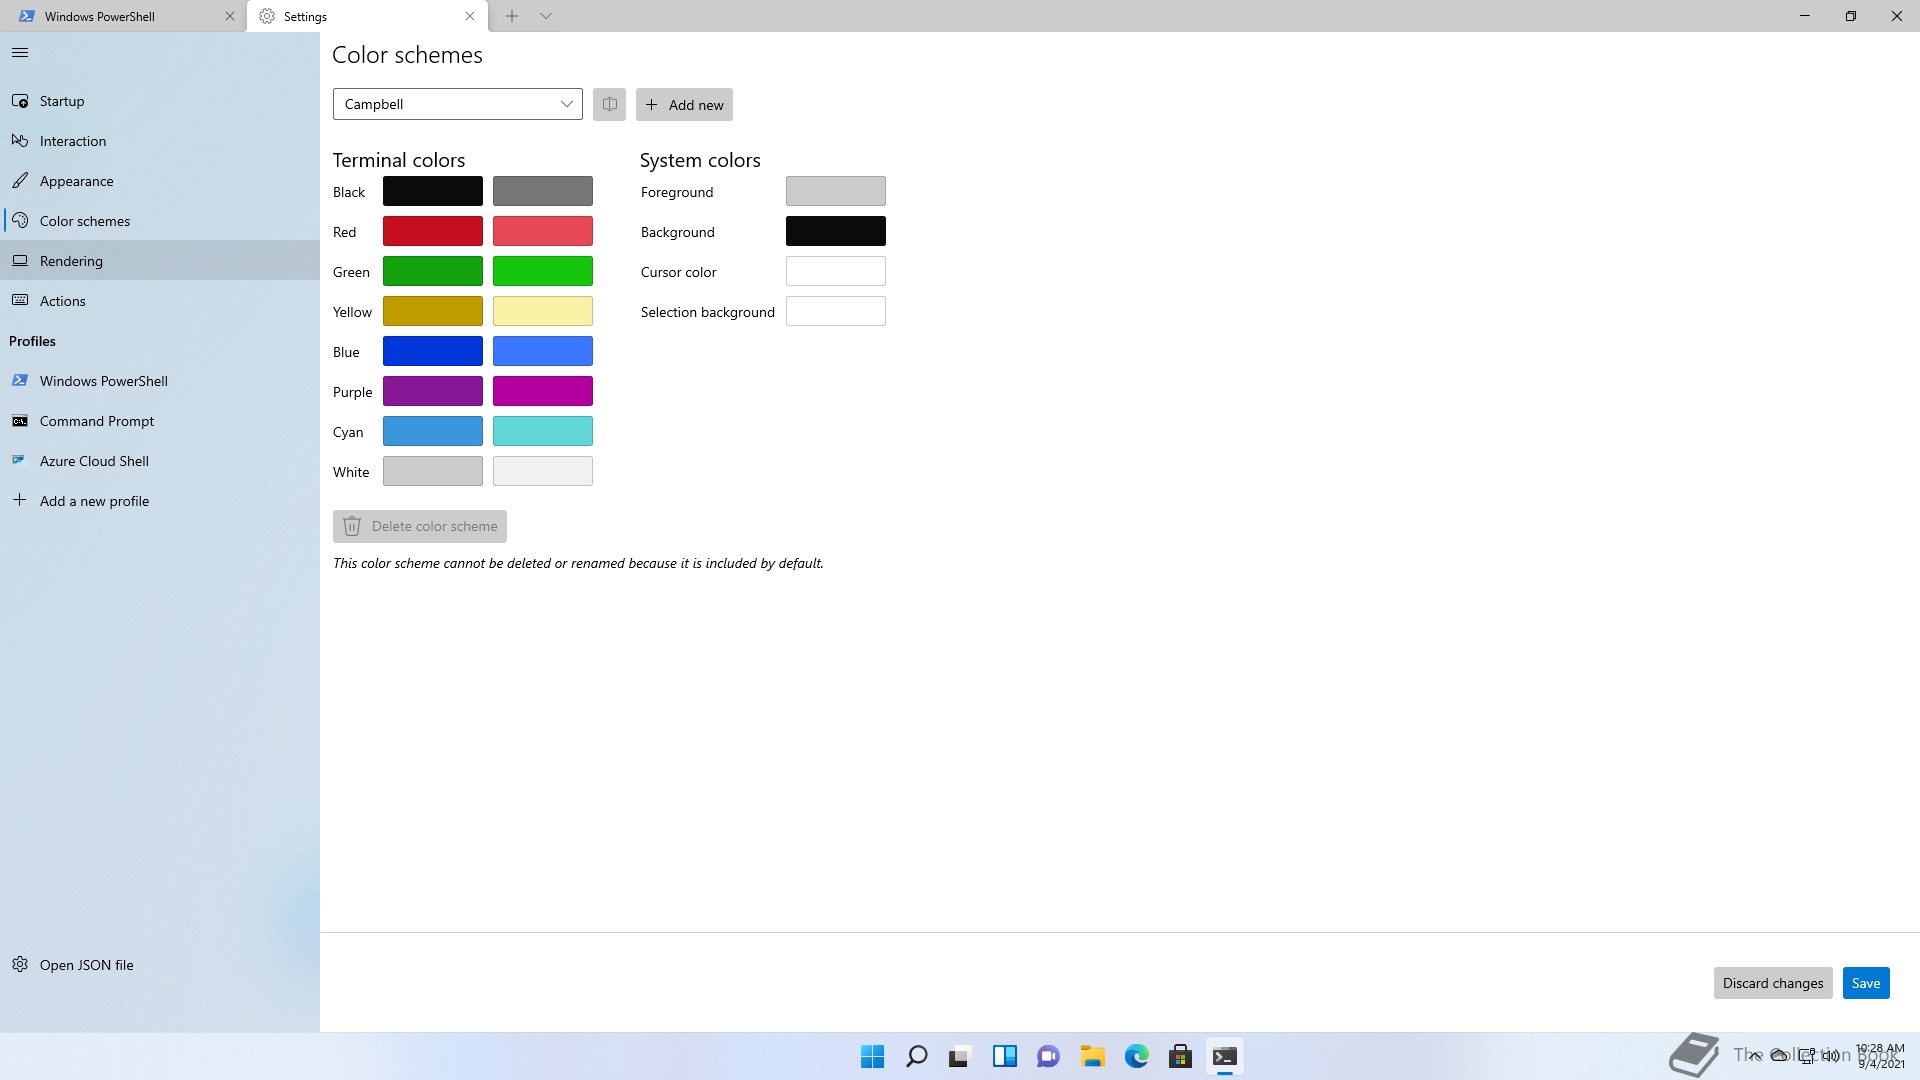Click the rename color scheme icon button
The image size is (1920, 1080).
(x=609, y=105)
